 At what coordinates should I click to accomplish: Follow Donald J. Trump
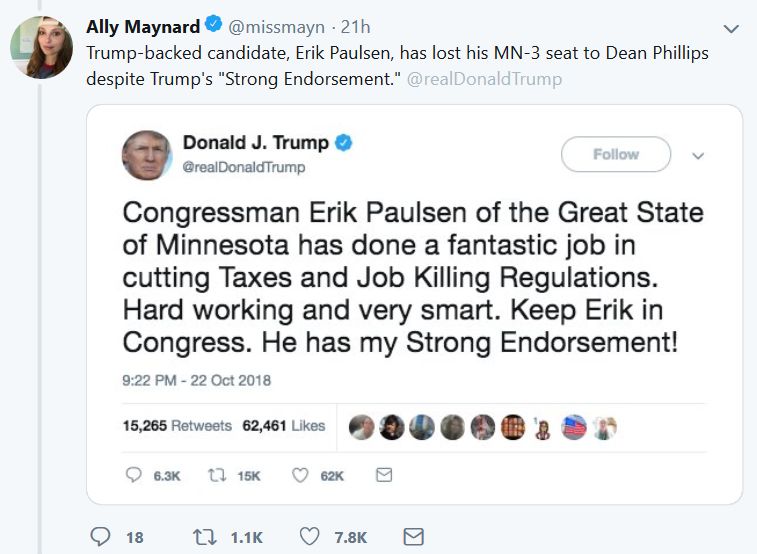click(616, 155)
